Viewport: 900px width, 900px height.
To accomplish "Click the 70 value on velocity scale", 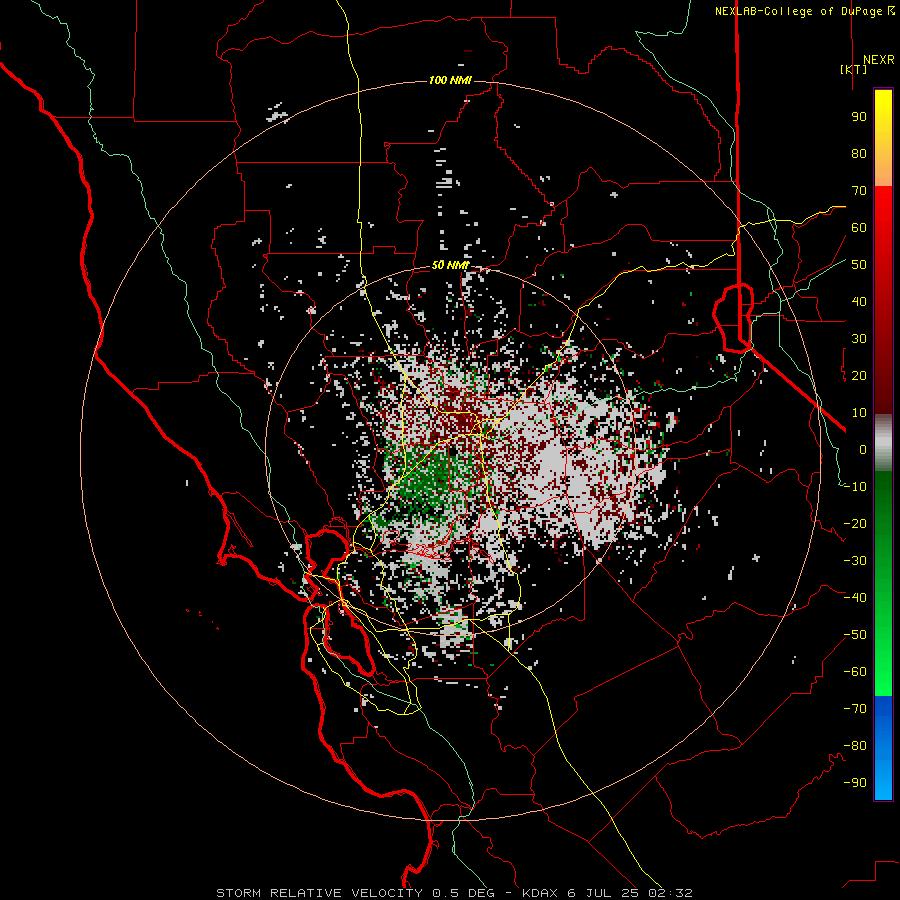I will [x=859, y=191].
